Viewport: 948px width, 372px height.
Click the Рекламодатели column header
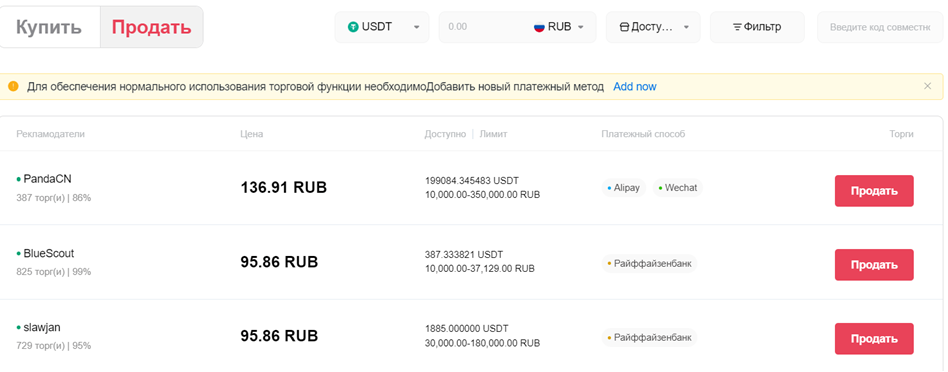pos(51,134)
